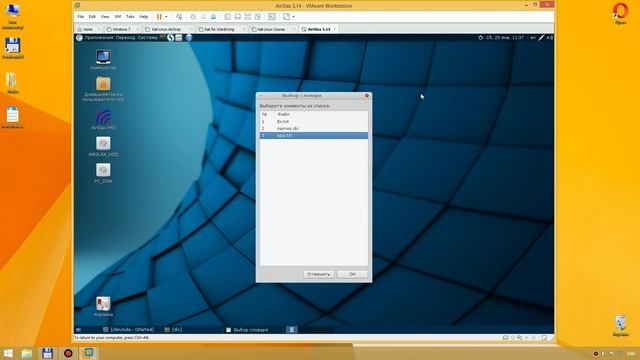This screenshot has height=360, width=640.
Task: Confirm the dictionary selection with OK
Action: (x=352, y=274)
